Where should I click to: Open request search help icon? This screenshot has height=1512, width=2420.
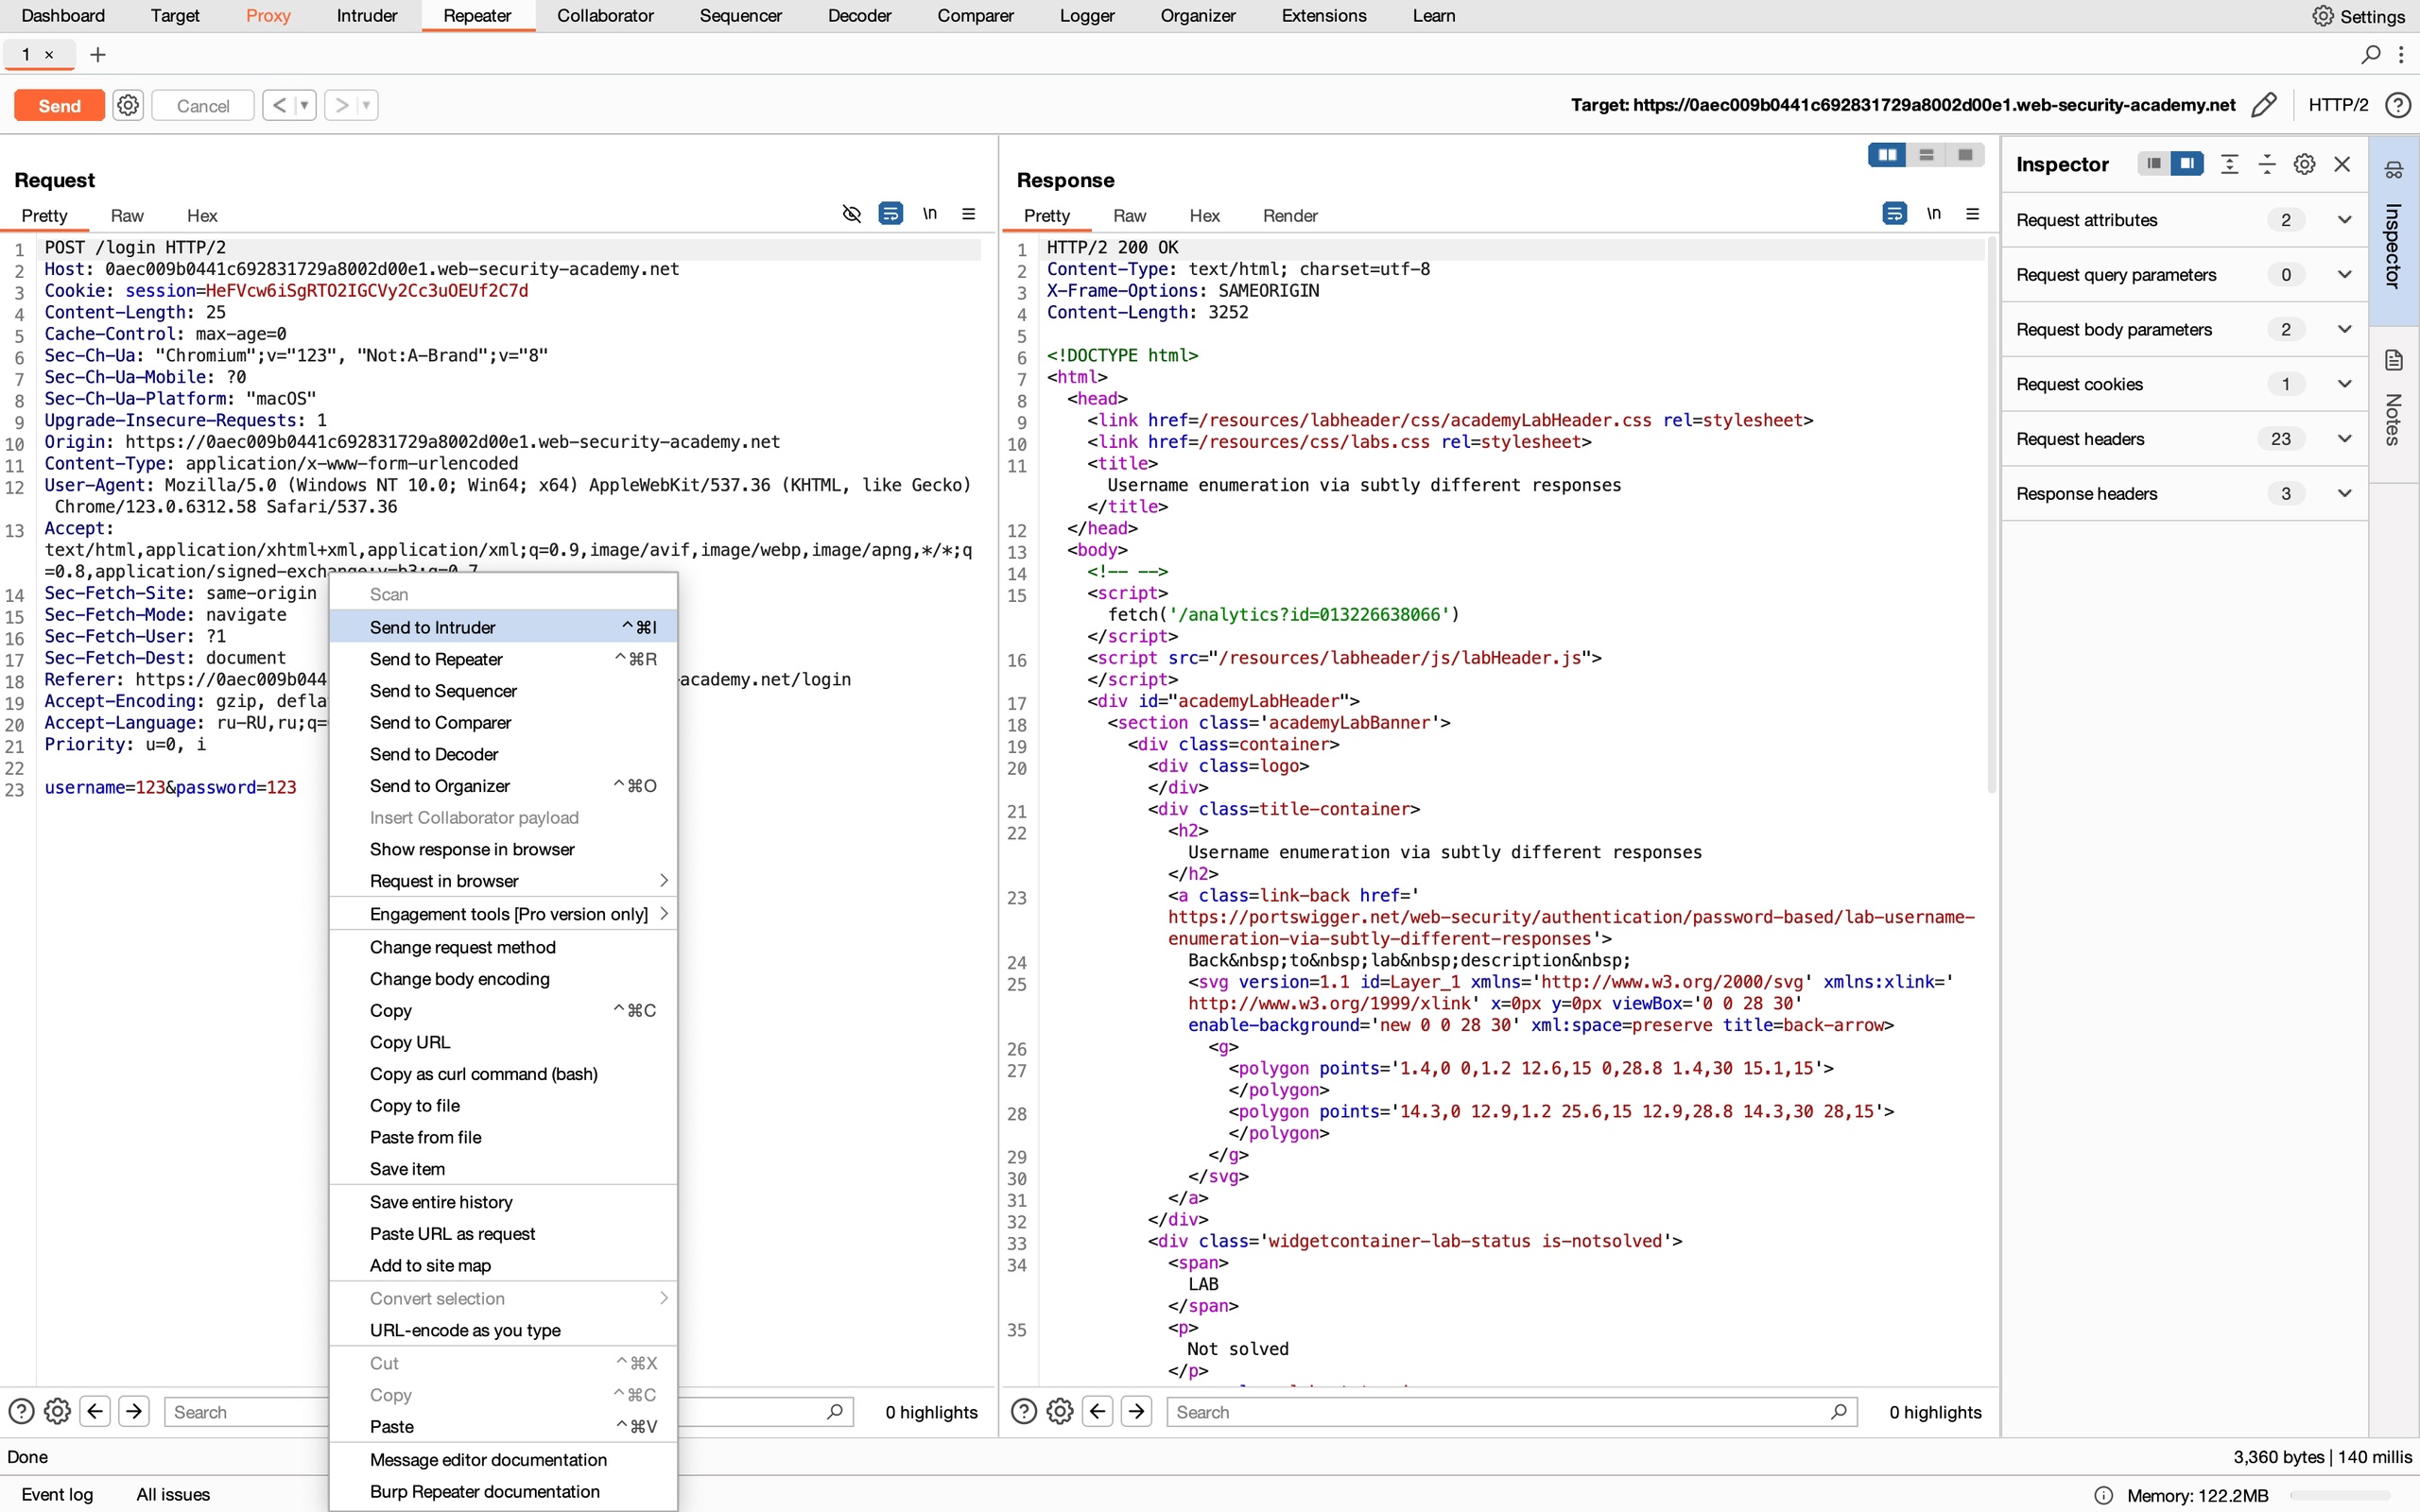[21, 1411]
